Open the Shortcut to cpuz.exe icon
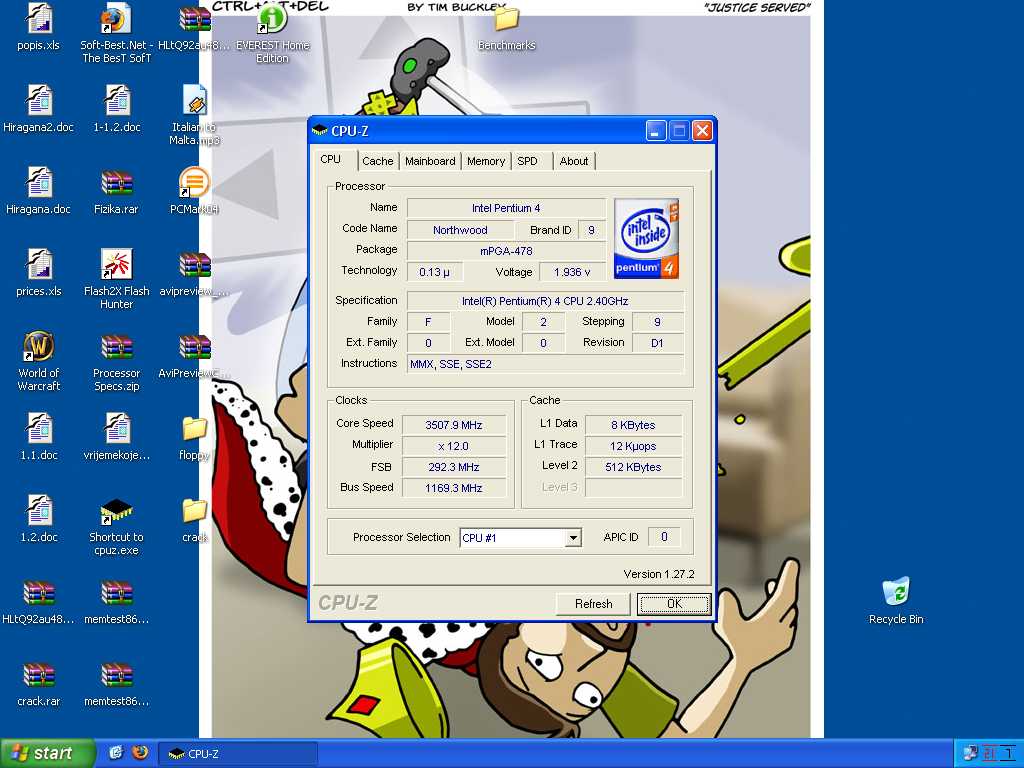 pyautogui.click(x=117, y=511)
